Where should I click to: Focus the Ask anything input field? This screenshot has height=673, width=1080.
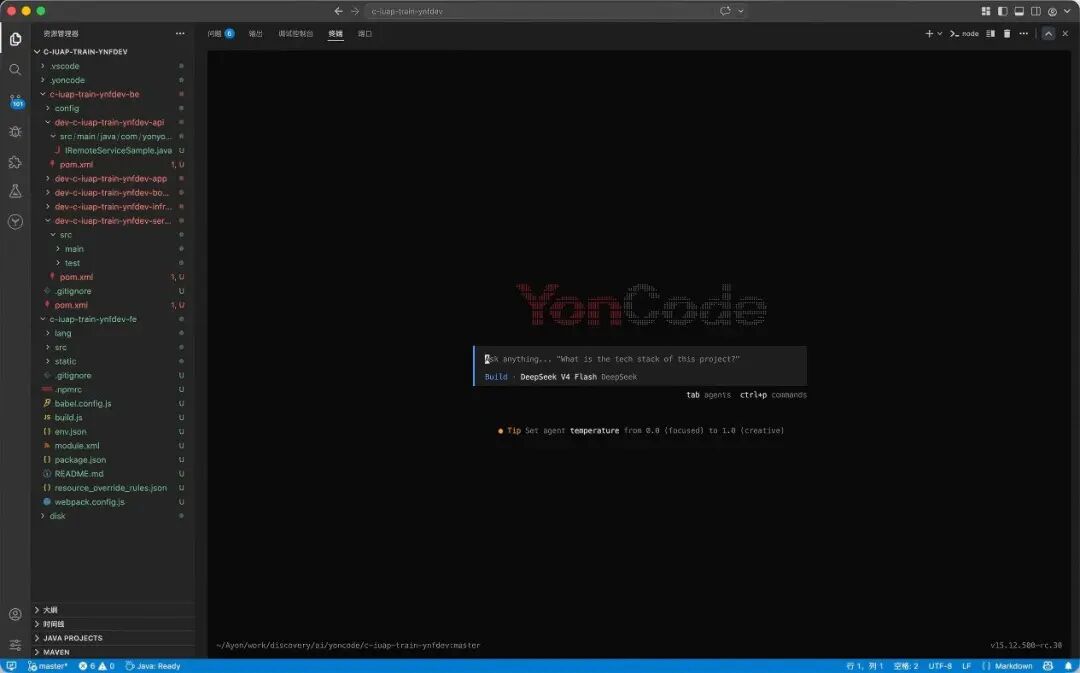(x=641, y=359)
